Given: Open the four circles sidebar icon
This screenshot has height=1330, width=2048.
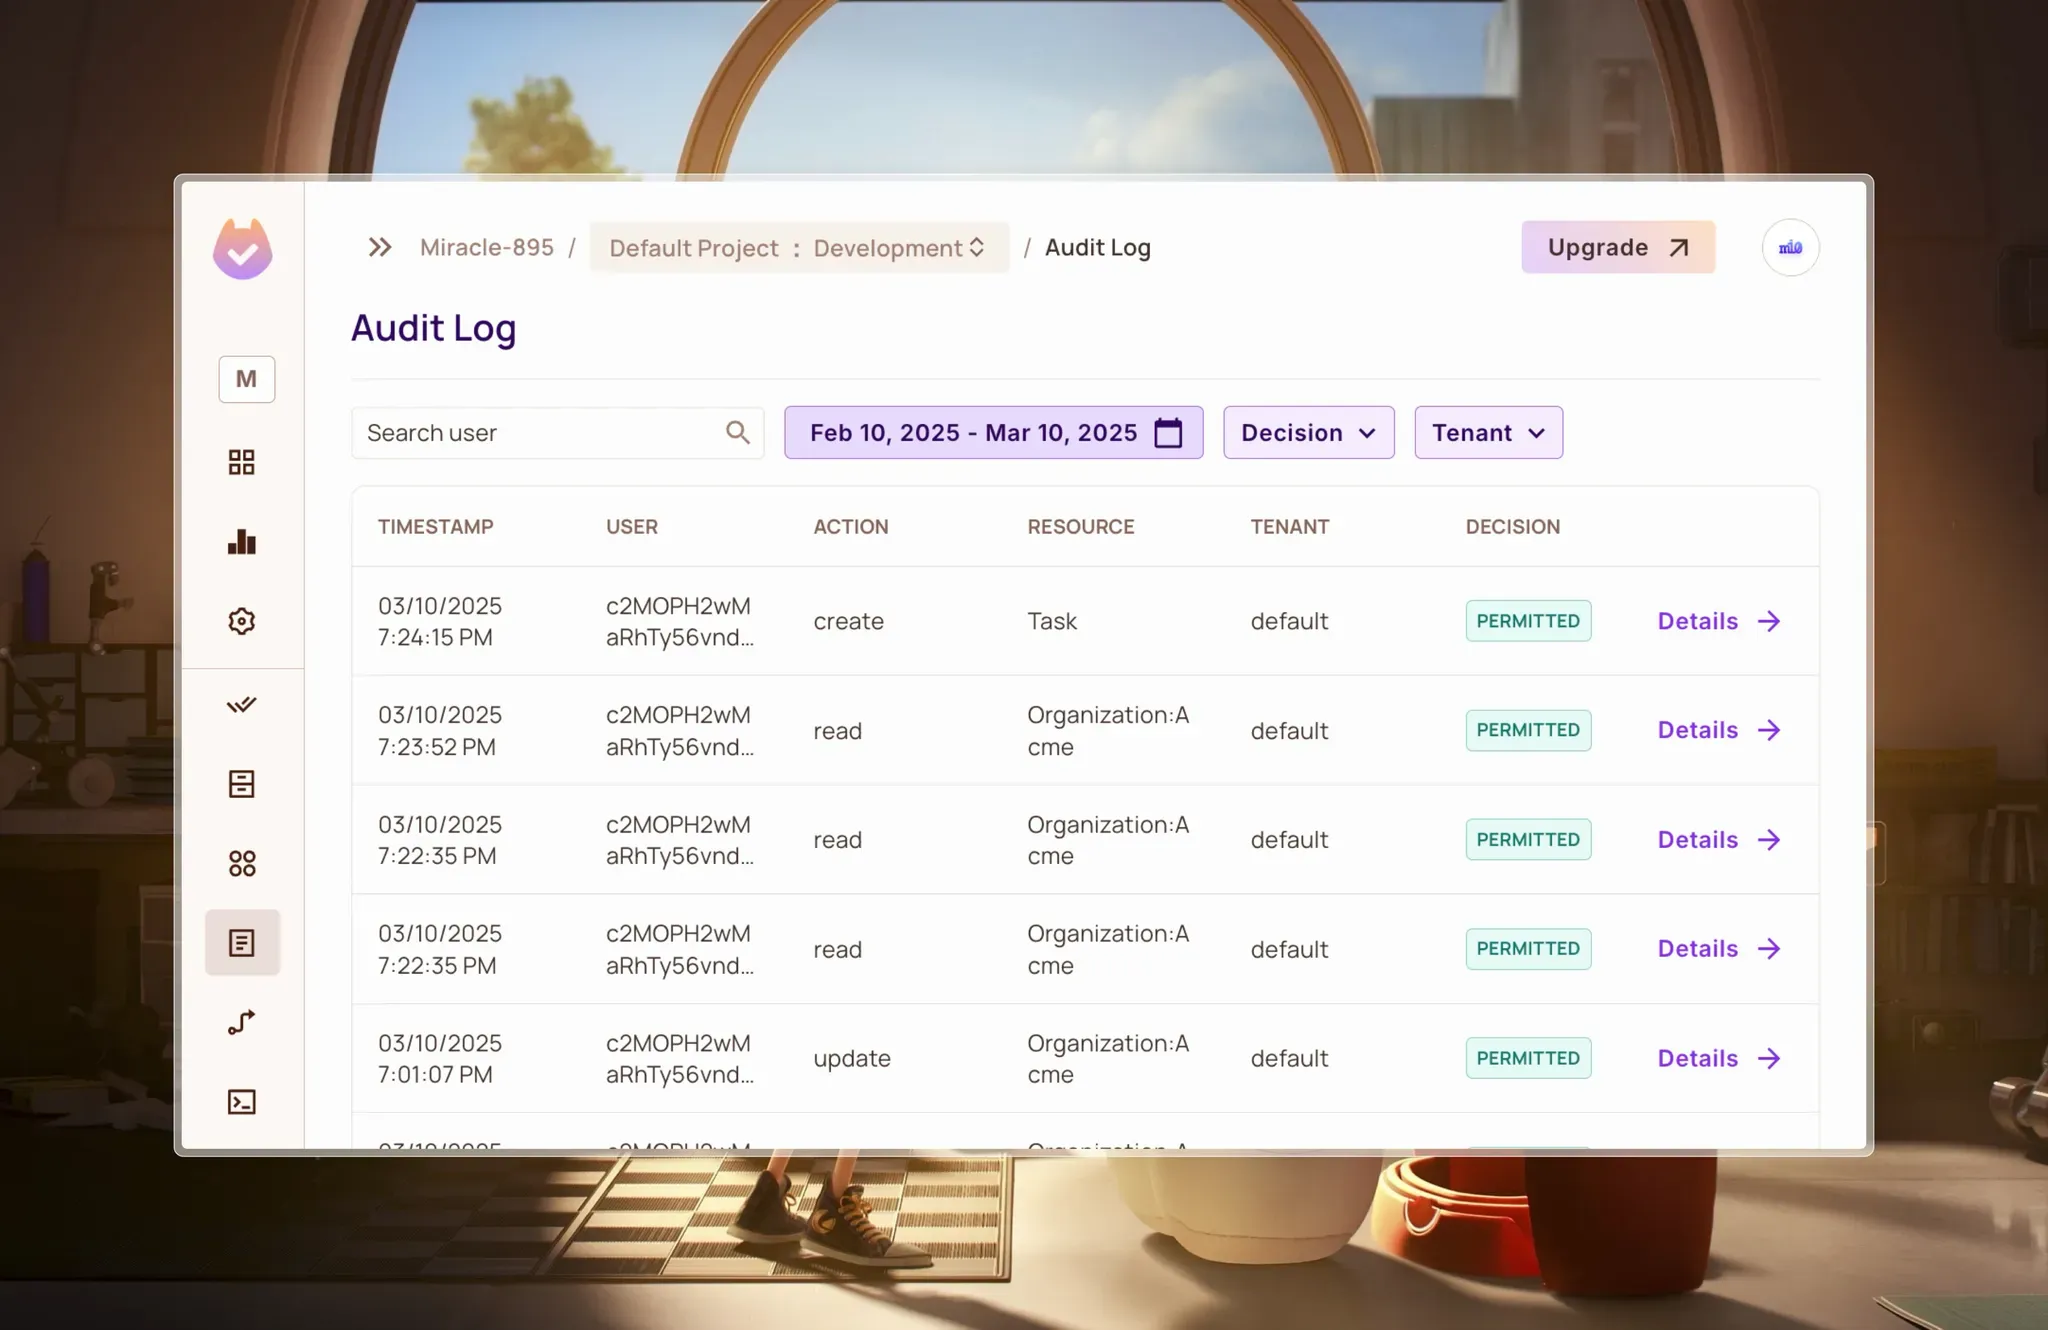Looking at the screenshot, I should point(242,863).
